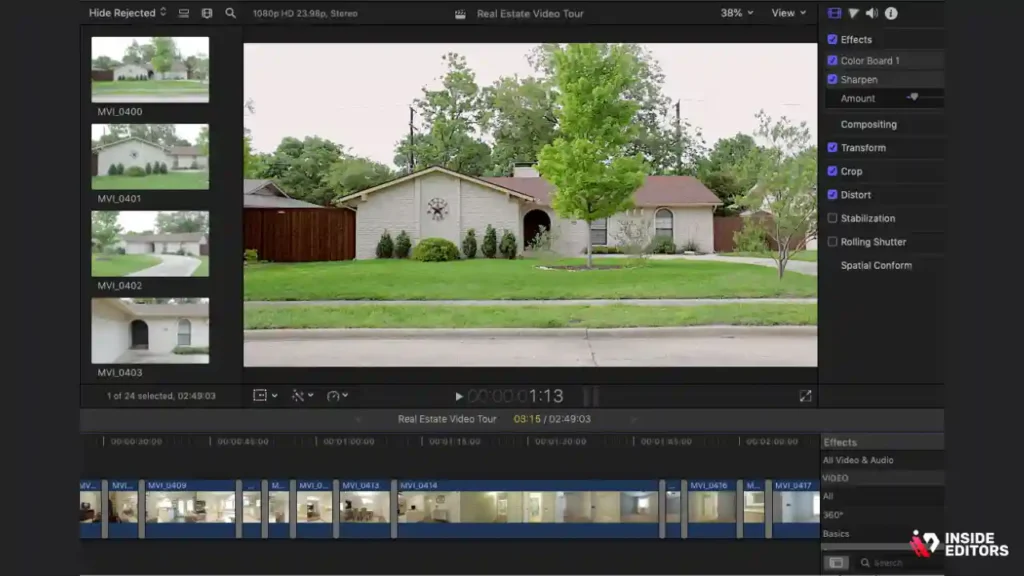Viewport: 1024px width, 576px height.
Task: Click the retime speedometer icon
Action: pos(333,396)
